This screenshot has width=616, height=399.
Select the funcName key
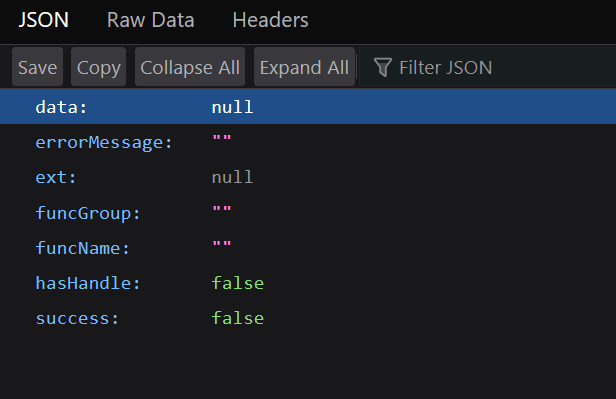[x=82, y=248]
